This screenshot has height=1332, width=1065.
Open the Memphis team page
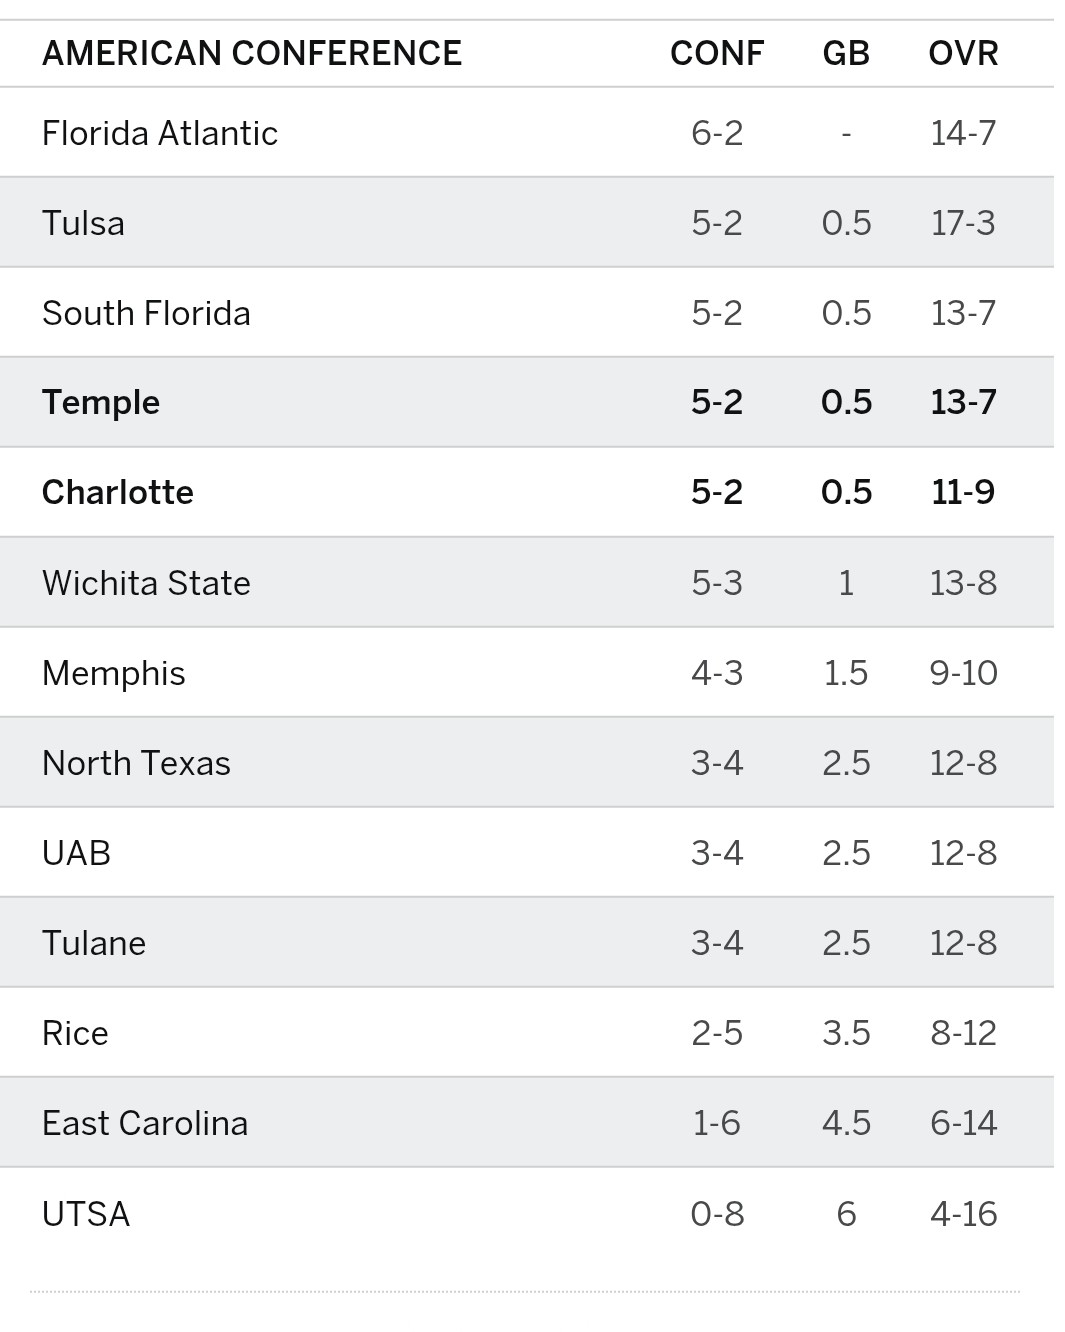click(113, 673)
